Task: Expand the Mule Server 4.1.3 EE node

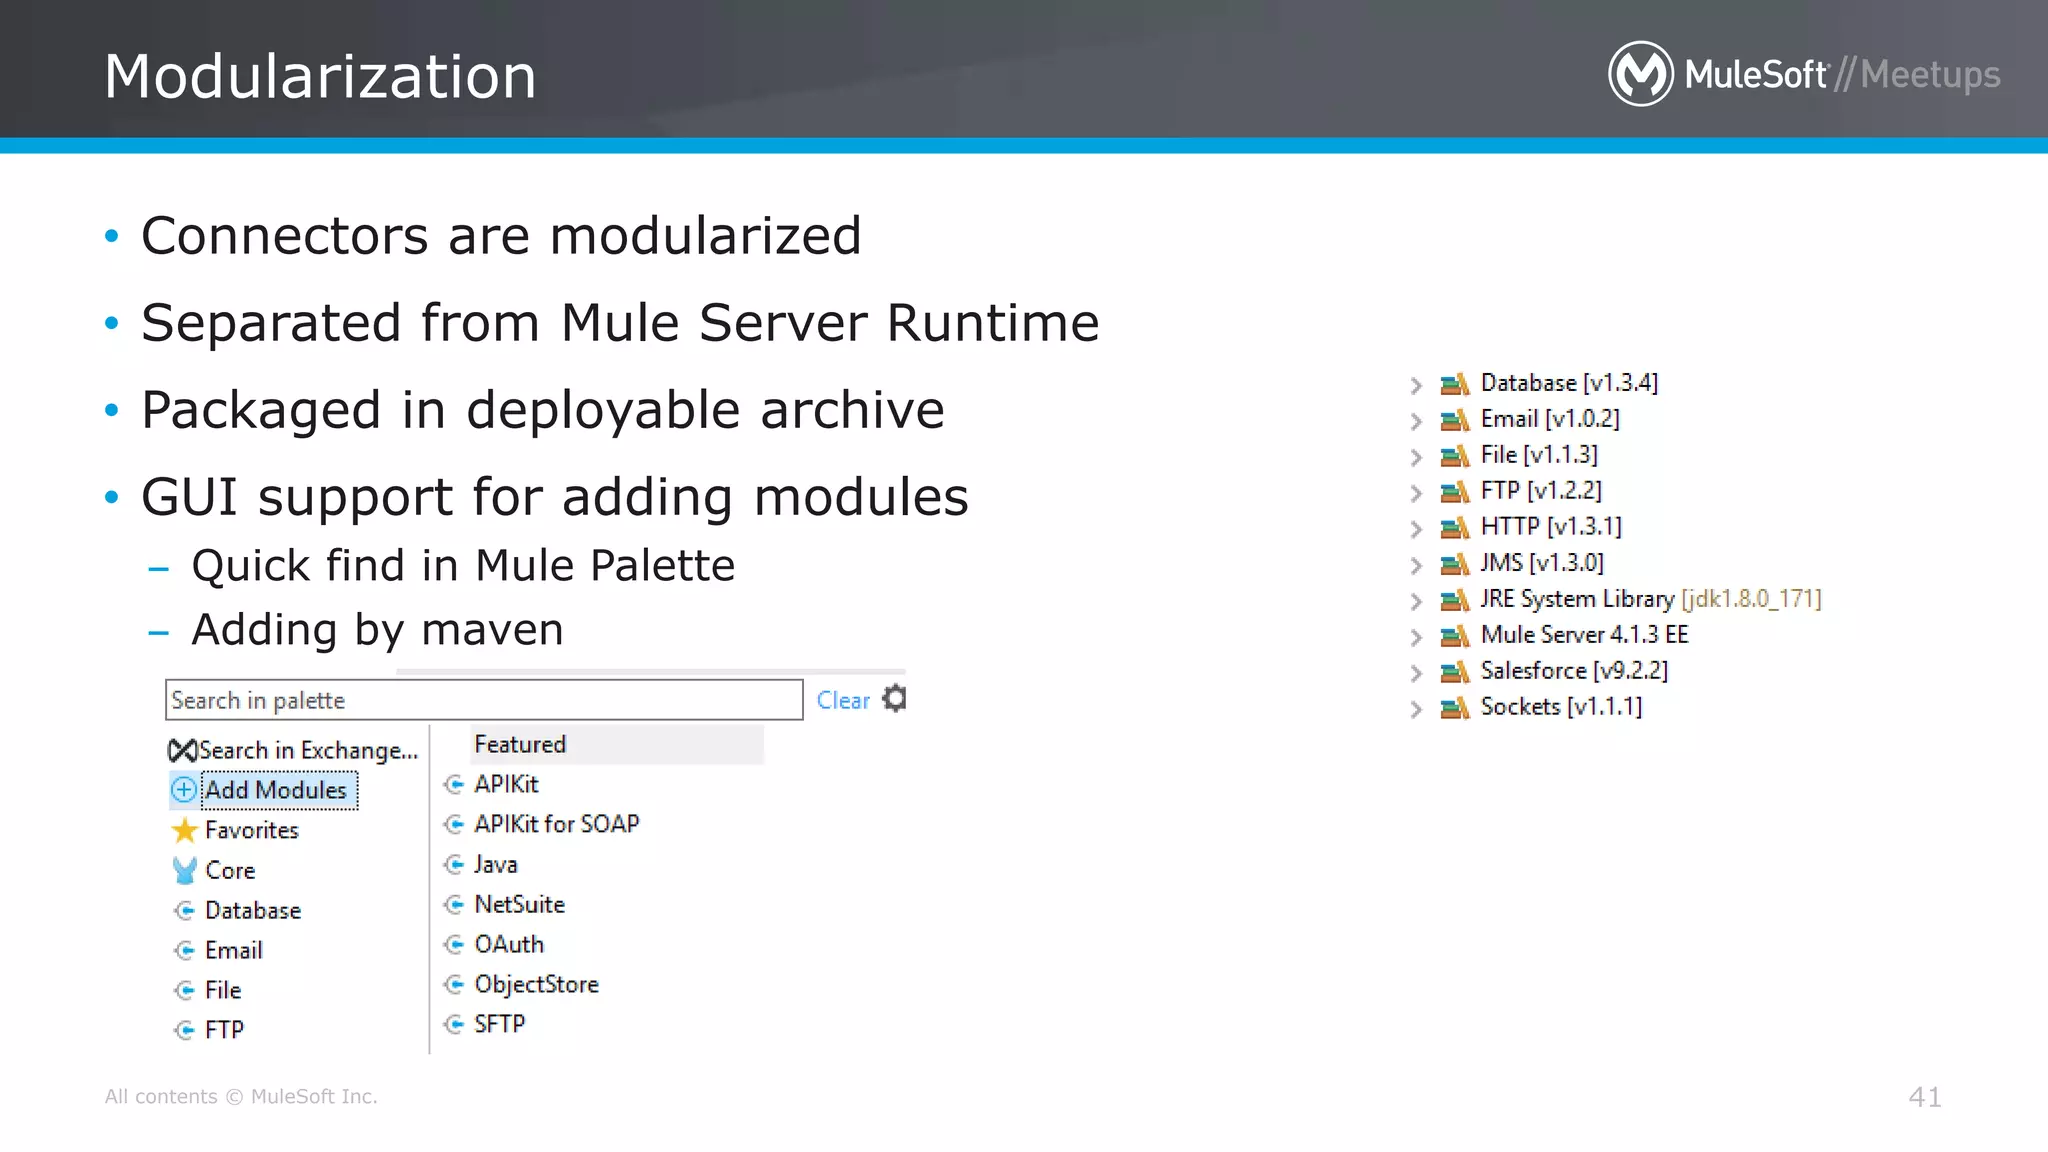Action: (1416, 637)
